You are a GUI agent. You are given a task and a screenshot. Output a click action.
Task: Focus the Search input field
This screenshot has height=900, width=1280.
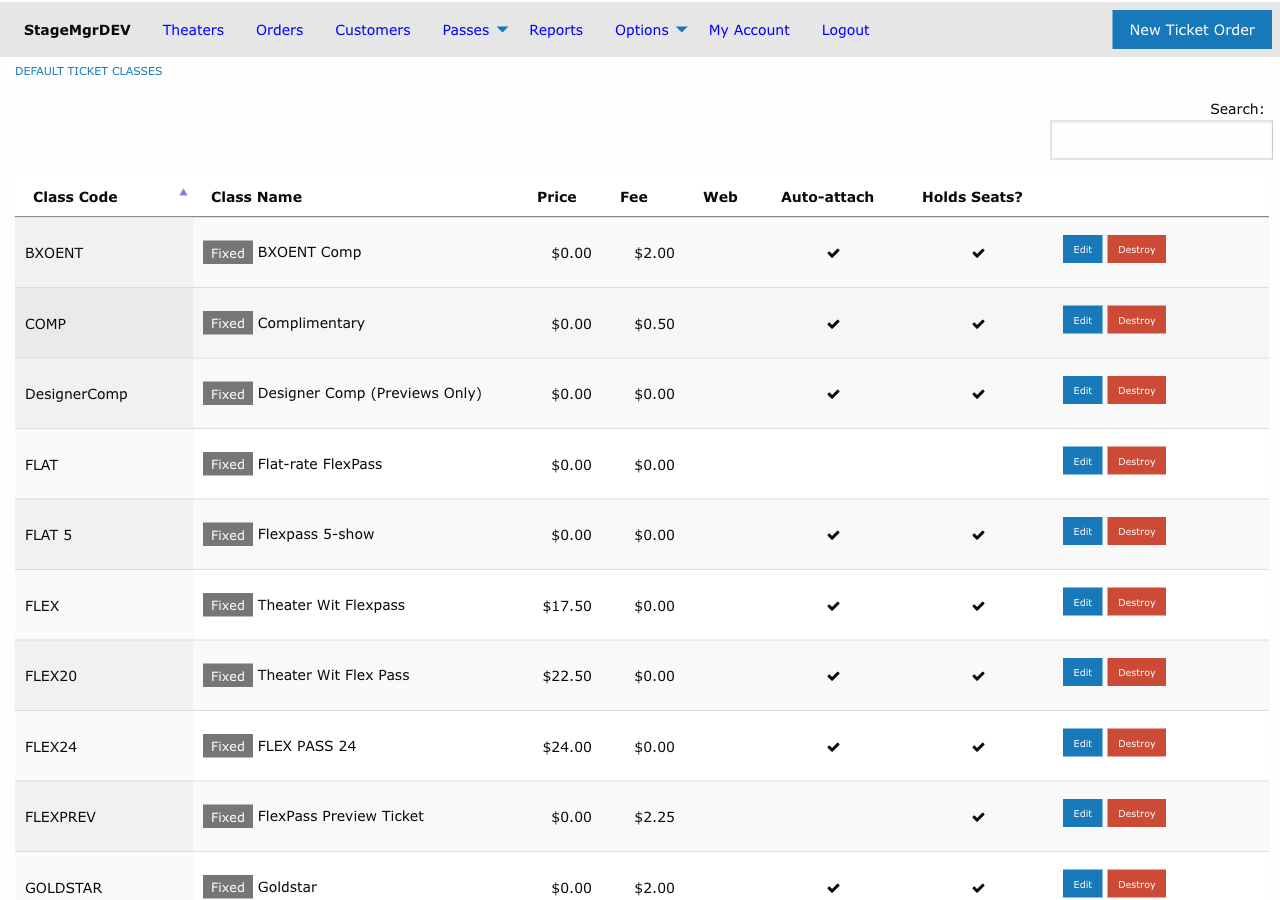[1161, 140]
